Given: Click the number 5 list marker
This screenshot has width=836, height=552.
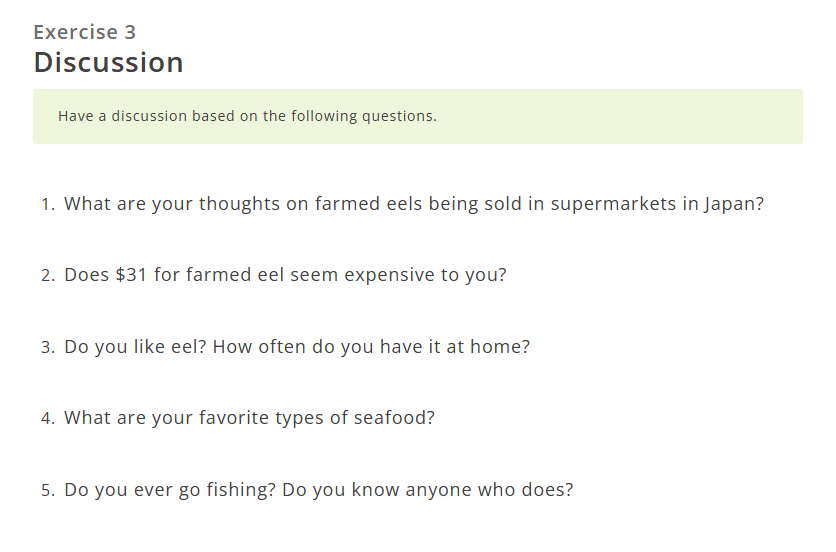Looking at the screenshot, I should pyautogui.click(x=48, y=490).
